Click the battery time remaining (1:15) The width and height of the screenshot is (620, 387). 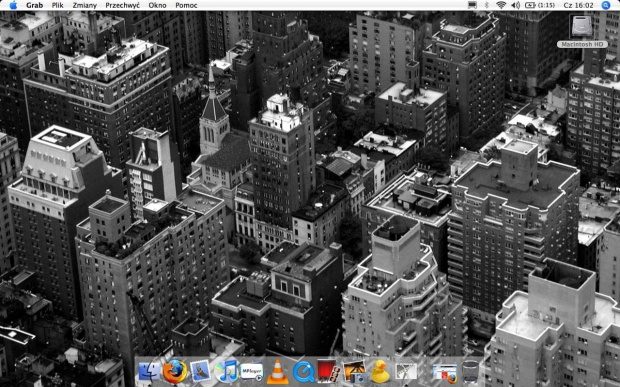point(546,5)
